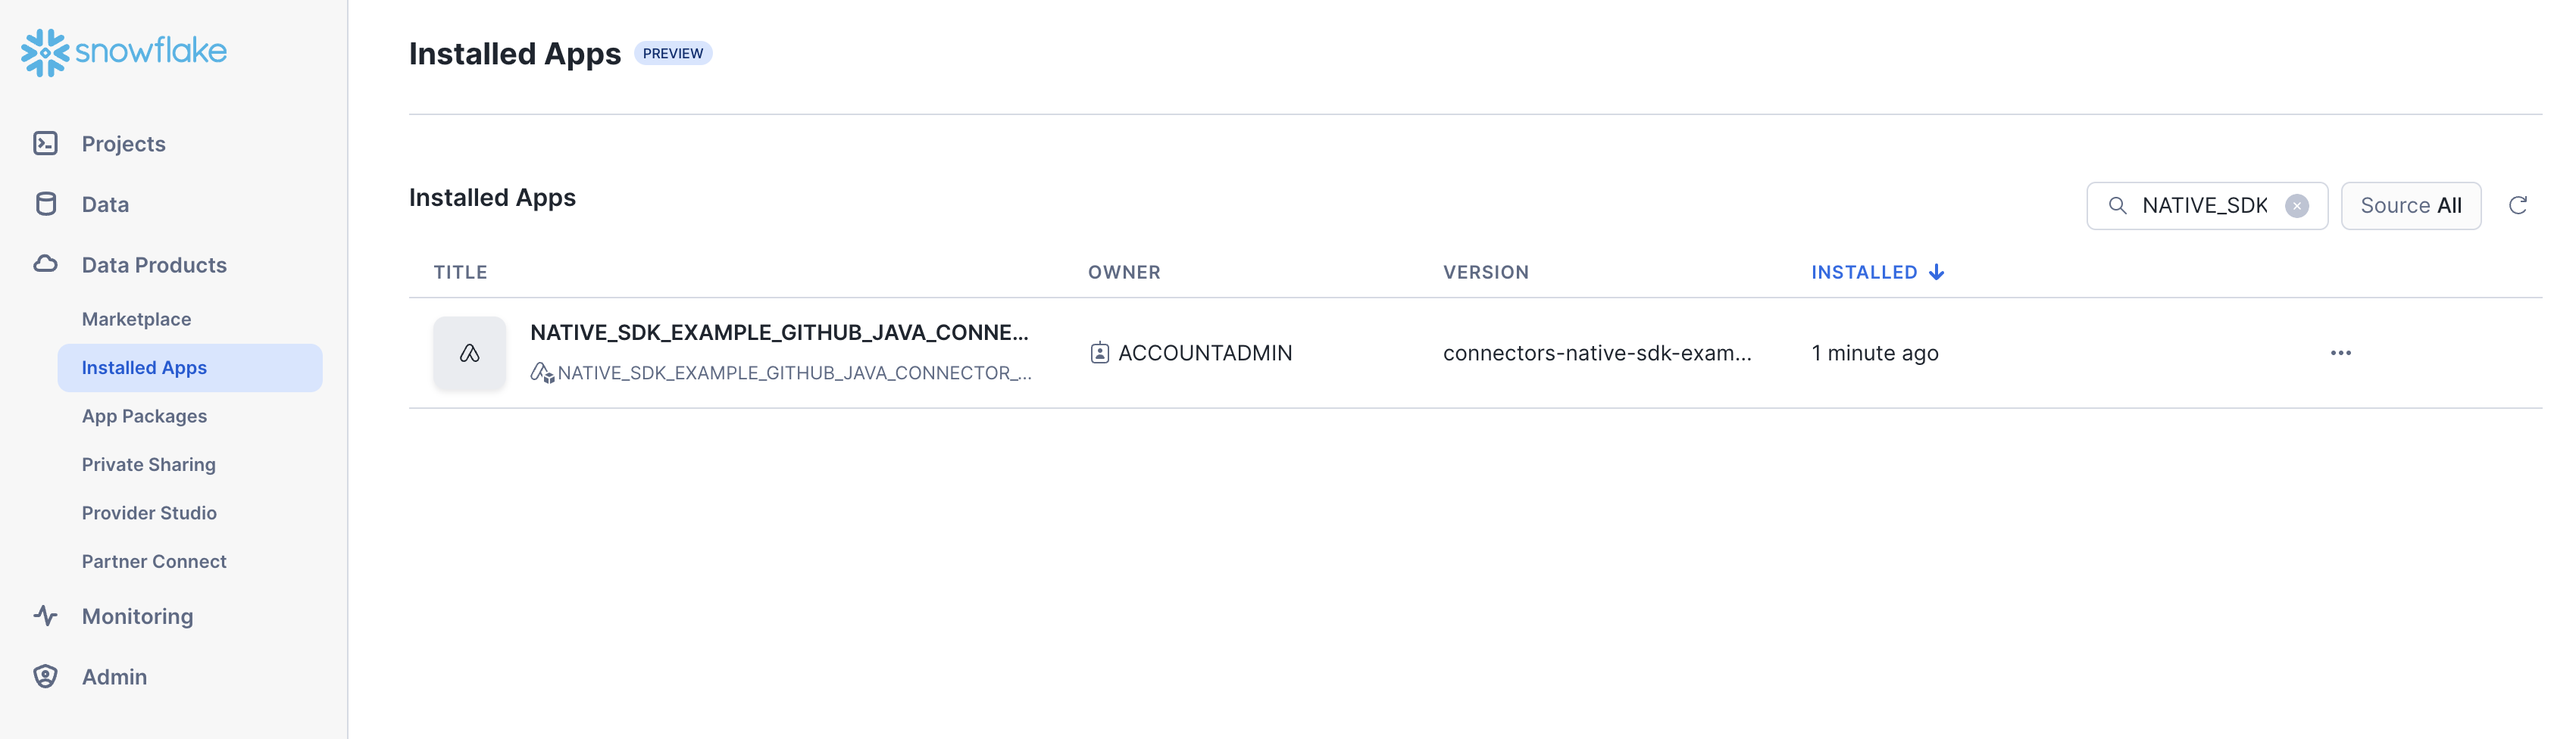Click the app thumbnail icon
Viewport: 2576px width, 739px height.
tap(469, 353)
